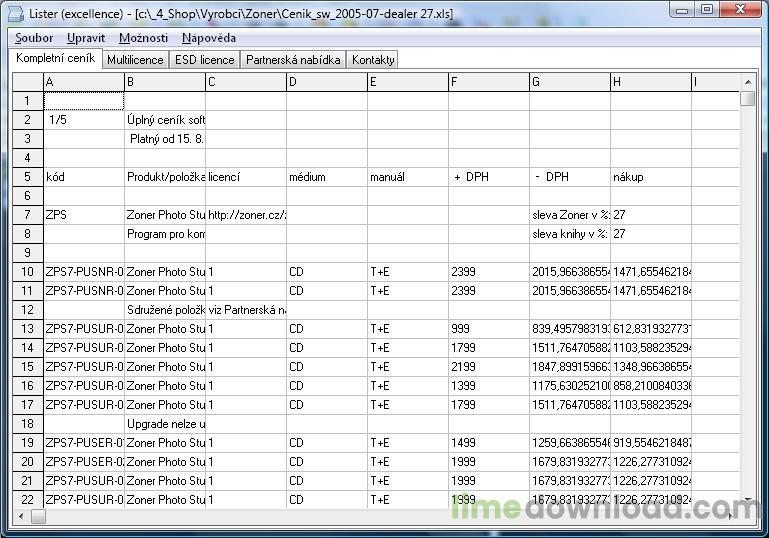Select column header F
This screenshot has width=769, height=538.
tap(488, 81)
